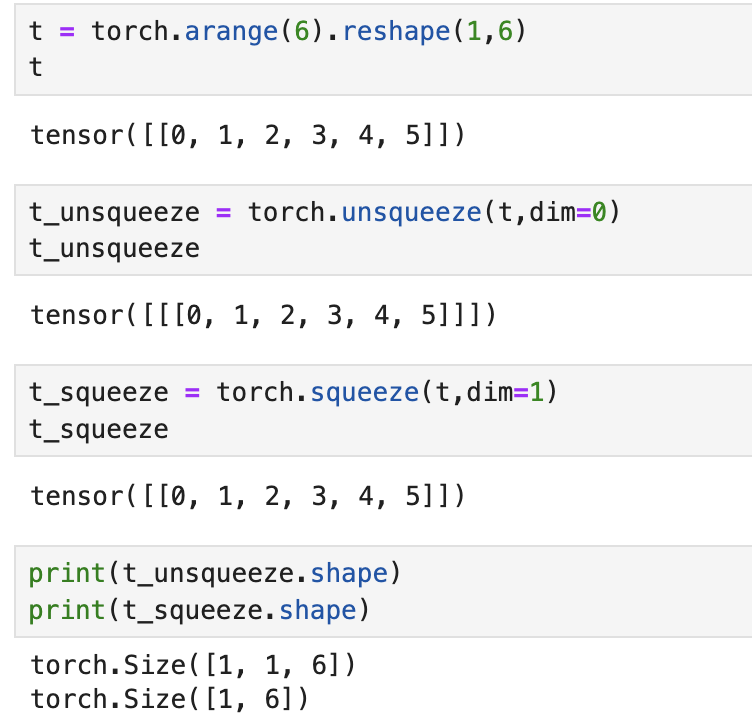Viewport: 752px width, 719px height.
Task: Click the dim=0 argument value
Action: (x=599, y=212)
